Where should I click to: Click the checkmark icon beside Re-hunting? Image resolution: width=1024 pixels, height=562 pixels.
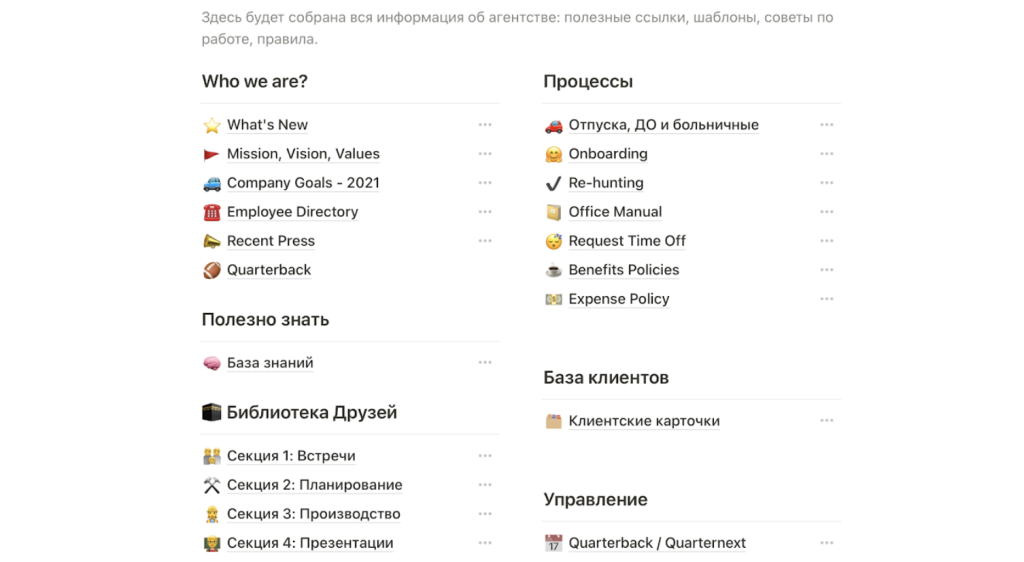tap(553, 183)
